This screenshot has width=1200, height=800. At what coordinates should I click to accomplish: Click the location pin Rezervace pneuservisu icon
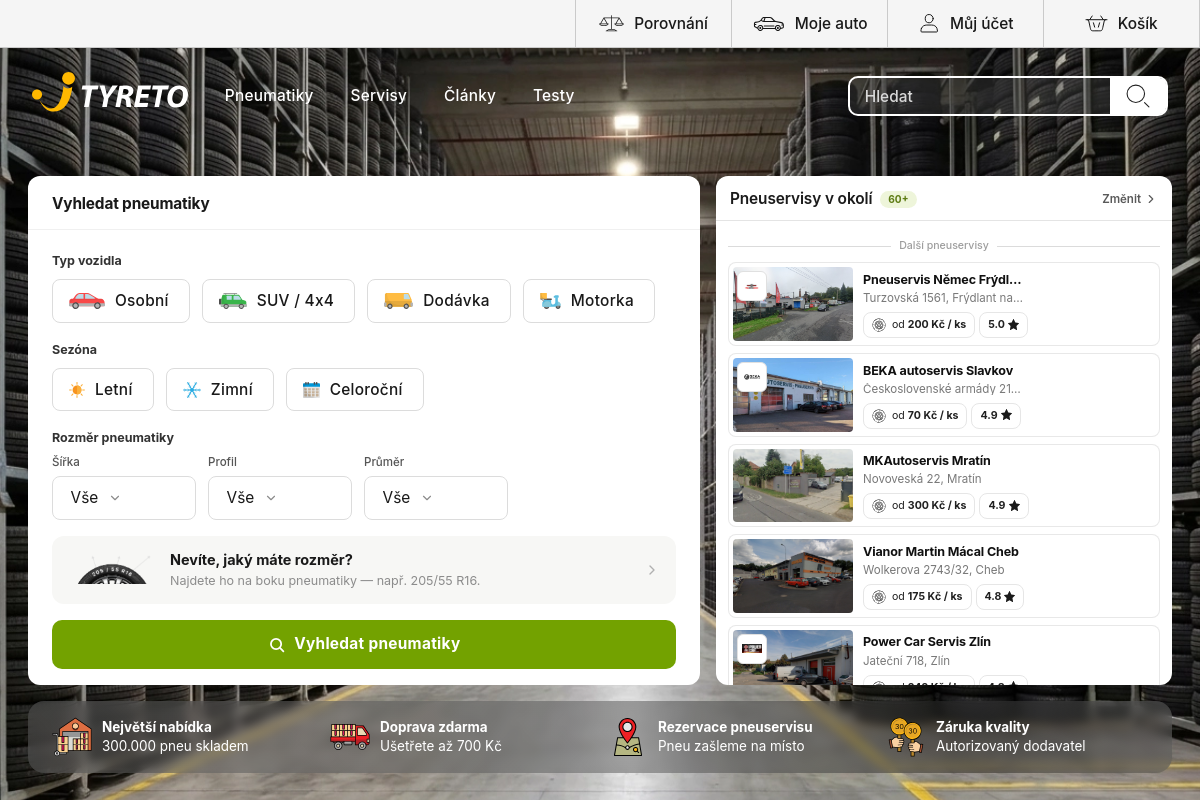tap(627, 737)
